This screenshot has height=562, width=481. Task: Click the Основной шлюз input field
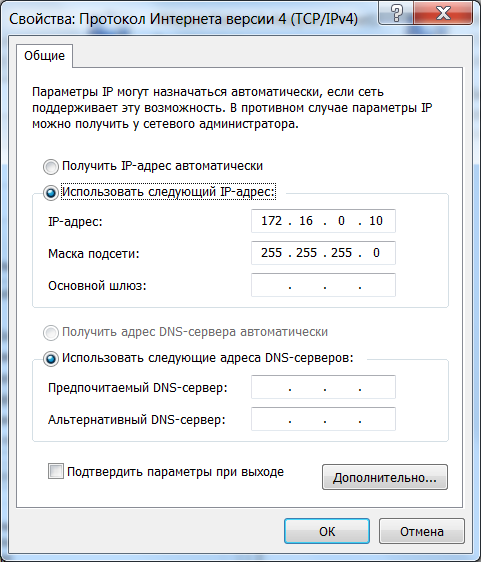coord(323,285)
